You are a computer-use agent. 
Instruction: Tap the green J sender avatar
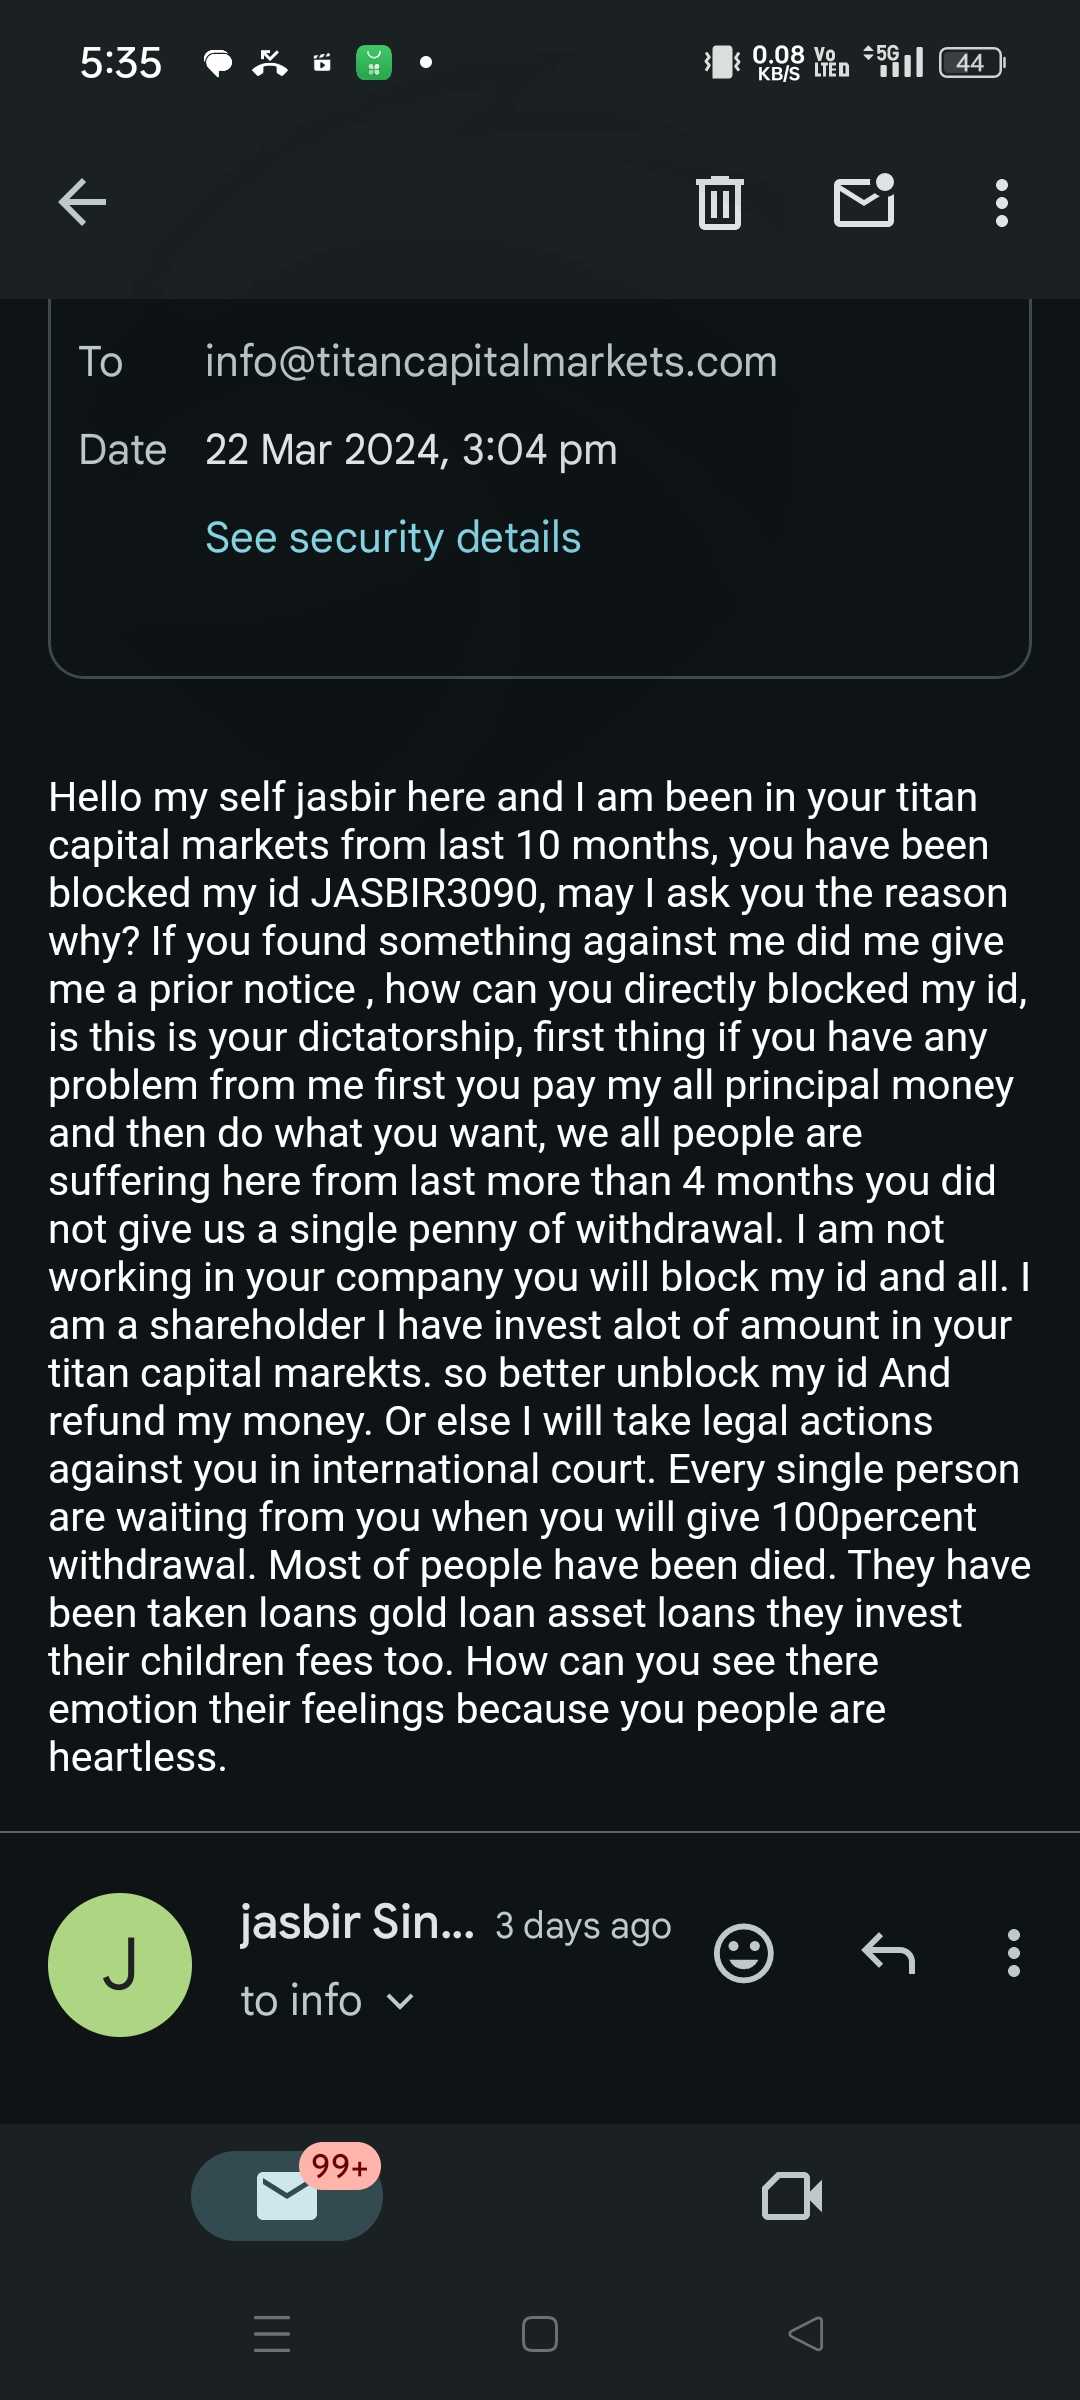[x=120, y=1964]
